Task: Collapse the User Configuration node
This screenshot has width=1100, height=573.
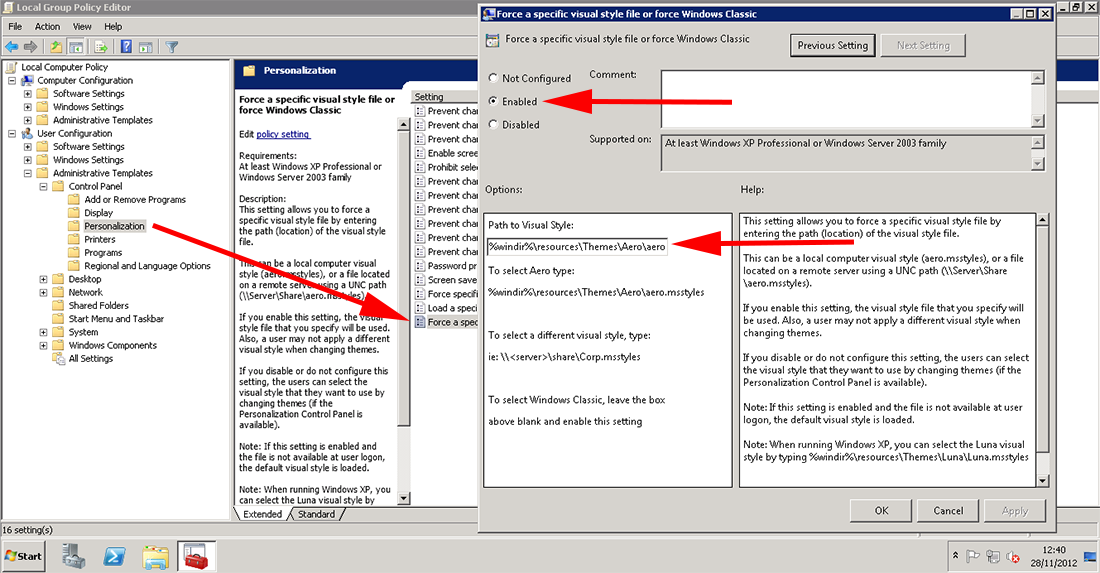Action: pos(12,133)
